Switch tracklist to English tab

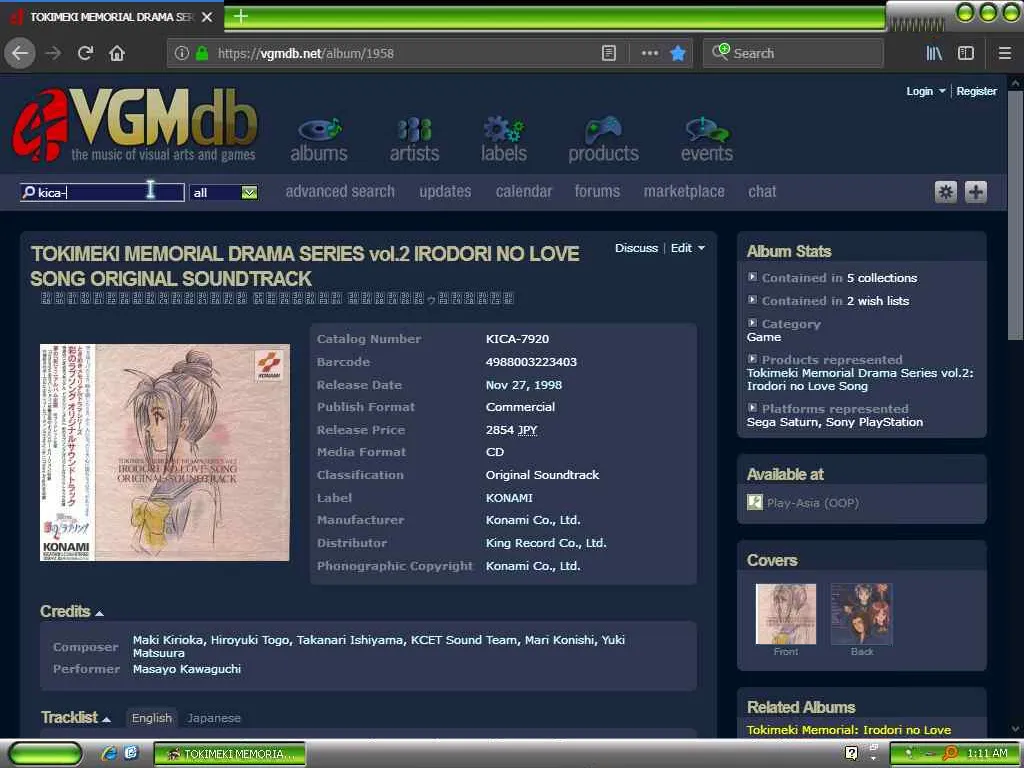[152, 718]
